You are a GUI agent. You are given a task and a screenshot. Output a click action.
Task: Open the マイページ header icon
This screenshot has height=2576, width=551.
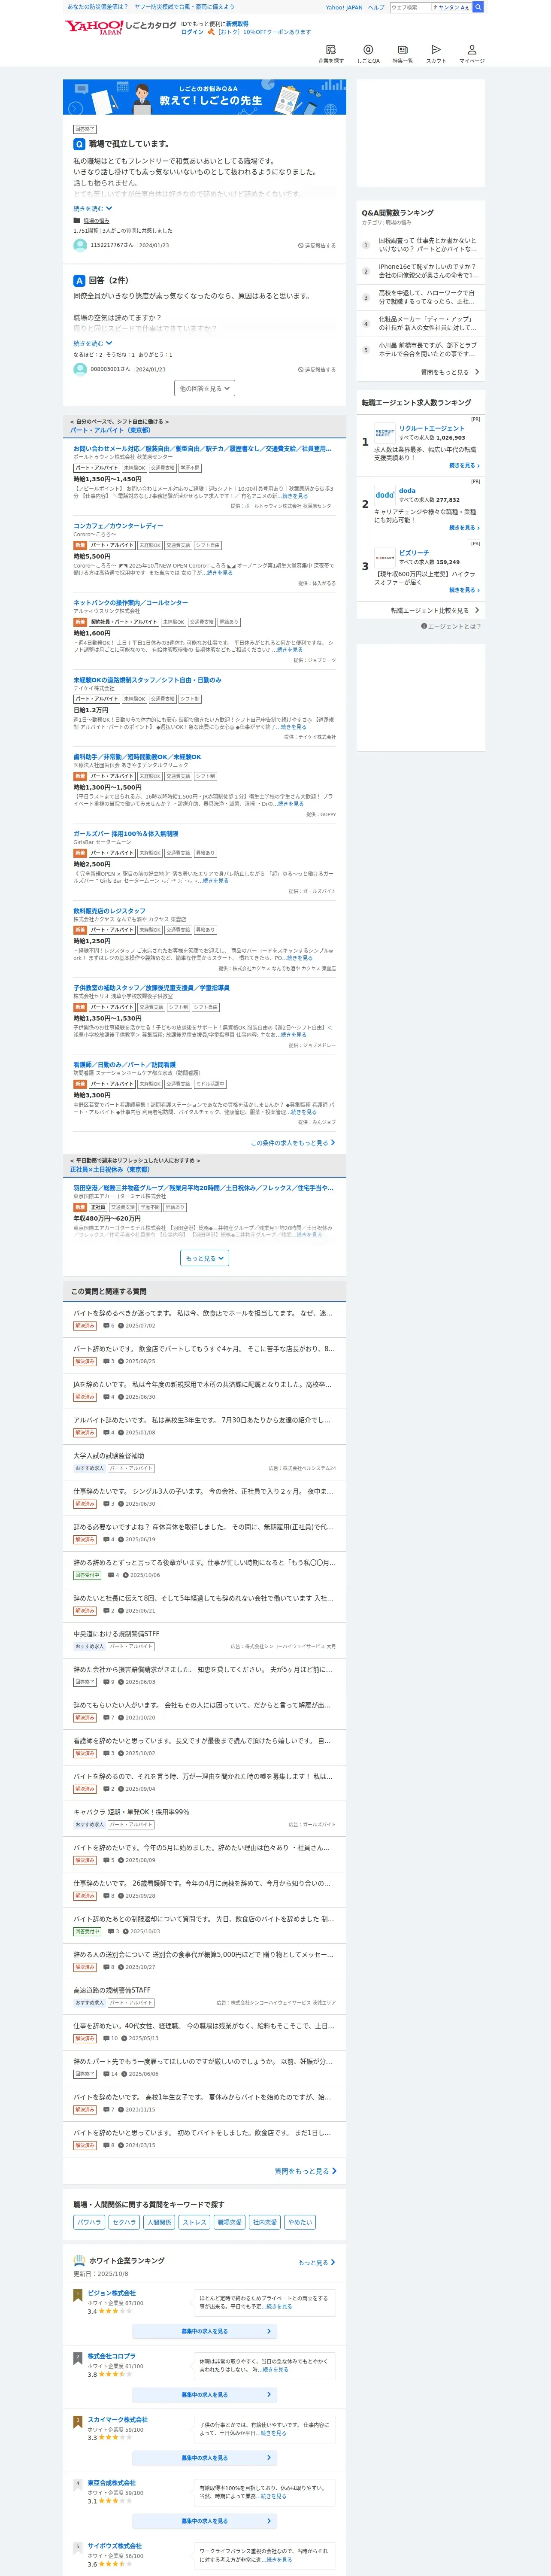click(472, 54)
